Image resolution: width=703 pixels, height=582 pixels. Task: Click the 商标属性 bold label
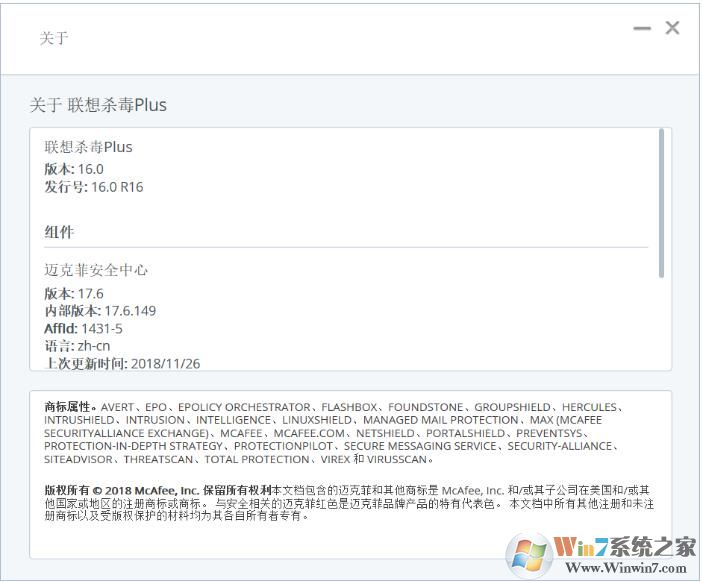(x=67, y=407)
